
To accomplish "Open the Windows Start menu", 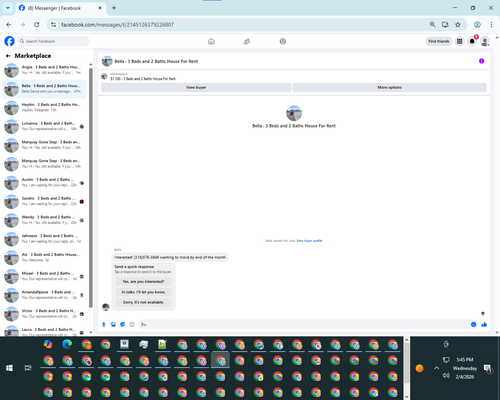I will tap(9, 368).
